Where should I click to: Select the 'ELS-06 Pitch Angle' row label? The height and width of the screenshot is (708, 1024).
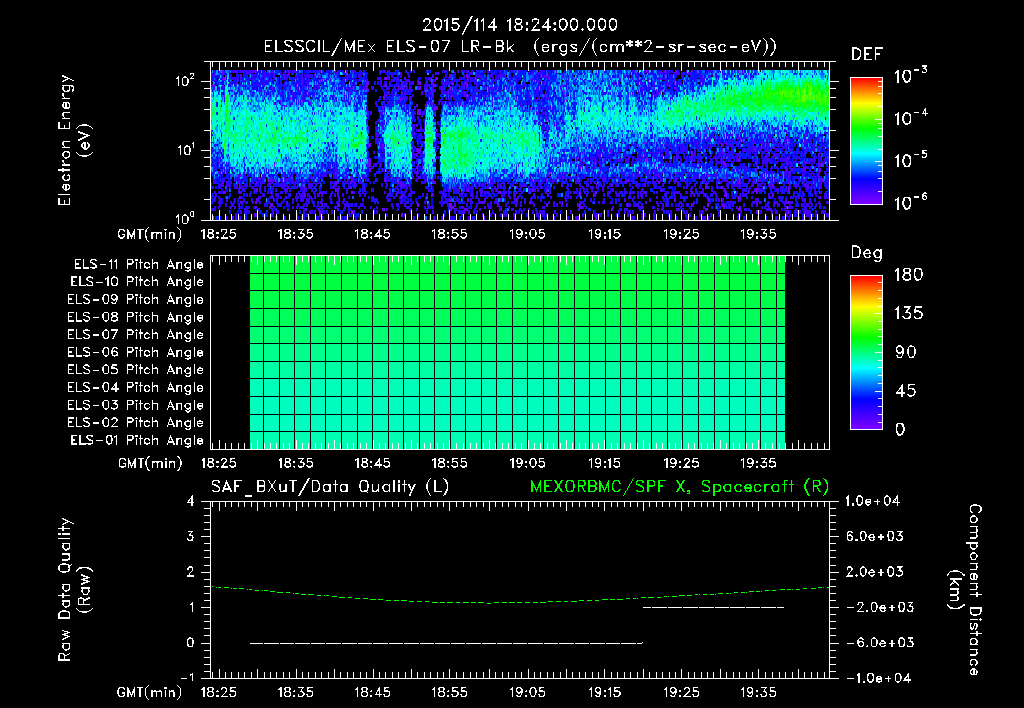pyautogui.click(x=136, y=353)
